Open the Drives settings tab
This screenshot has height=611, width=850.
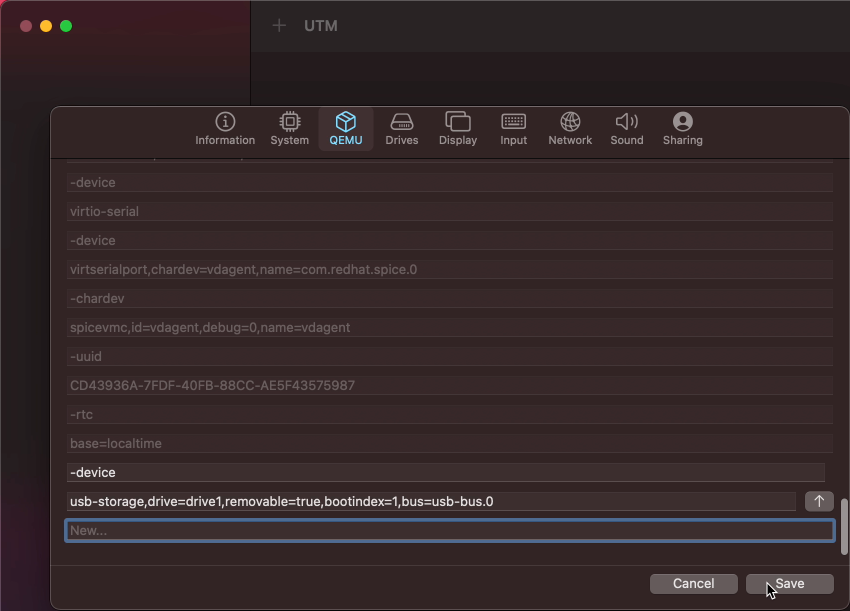(x=402, y=129)
